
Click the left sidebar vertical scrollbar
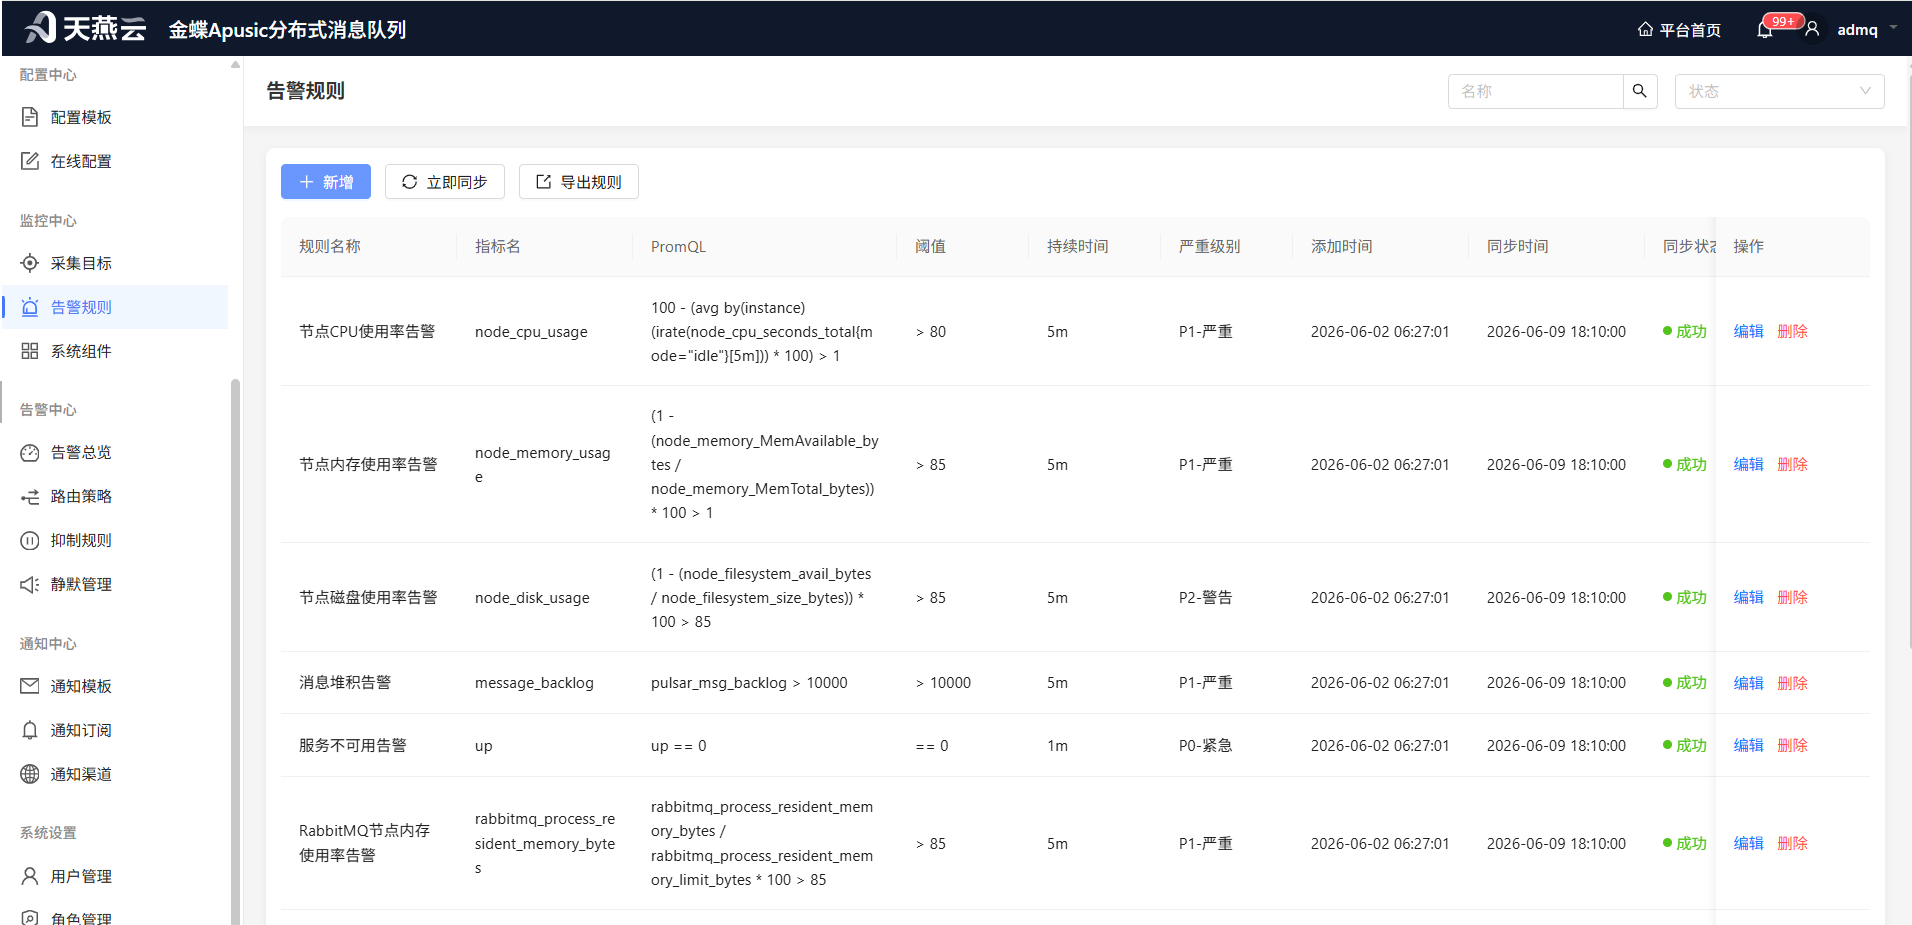click(235, 650)
